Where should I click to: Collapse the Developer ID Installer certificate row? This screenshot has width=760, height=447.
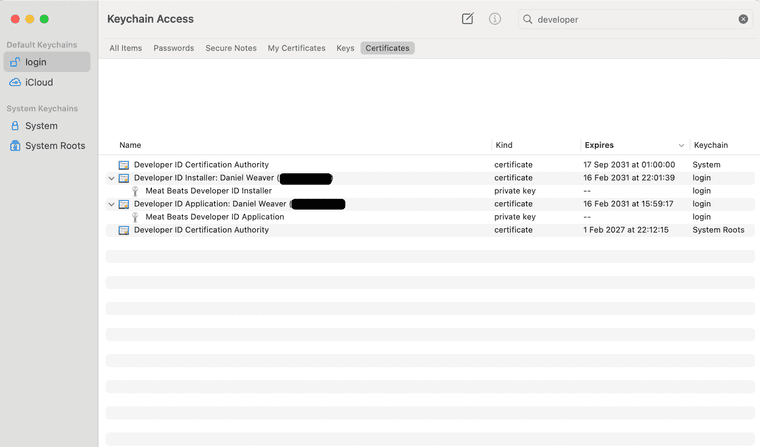coord(111,178)
